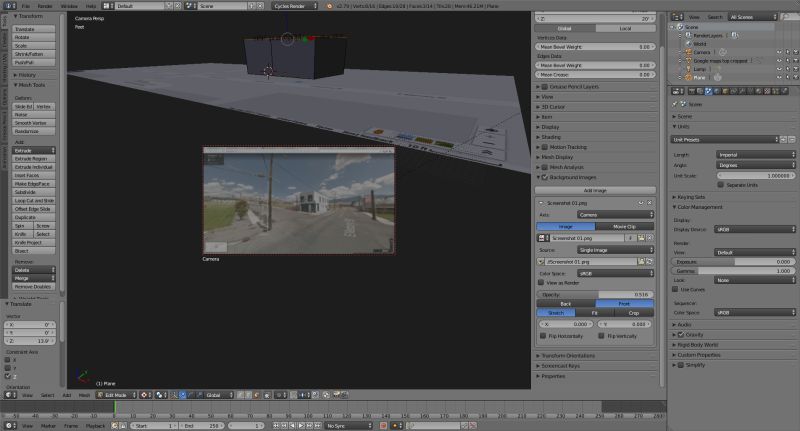
Task: Open the Render properties tab icon
Action: click(x=692, y=91)
